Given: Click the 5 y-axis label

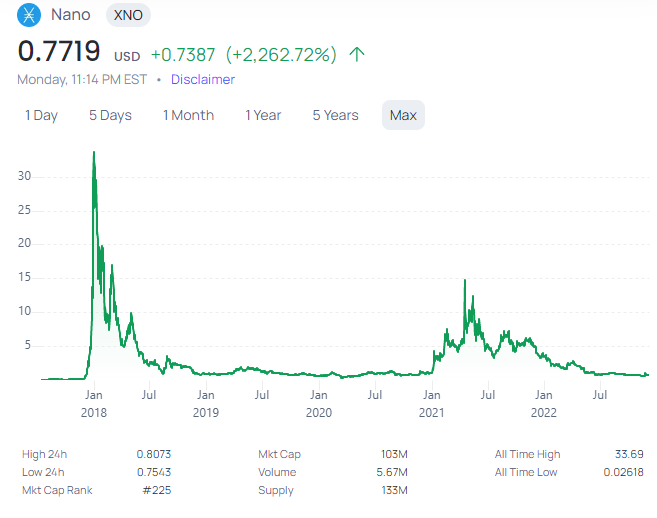Looking at the screenshot, I should (x=28, y=345).
